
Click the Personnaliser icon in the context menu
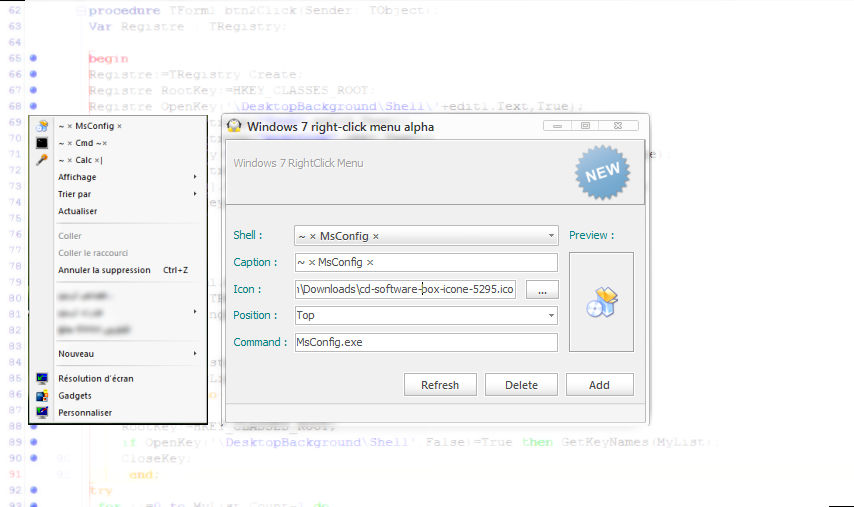coord(42,413)
